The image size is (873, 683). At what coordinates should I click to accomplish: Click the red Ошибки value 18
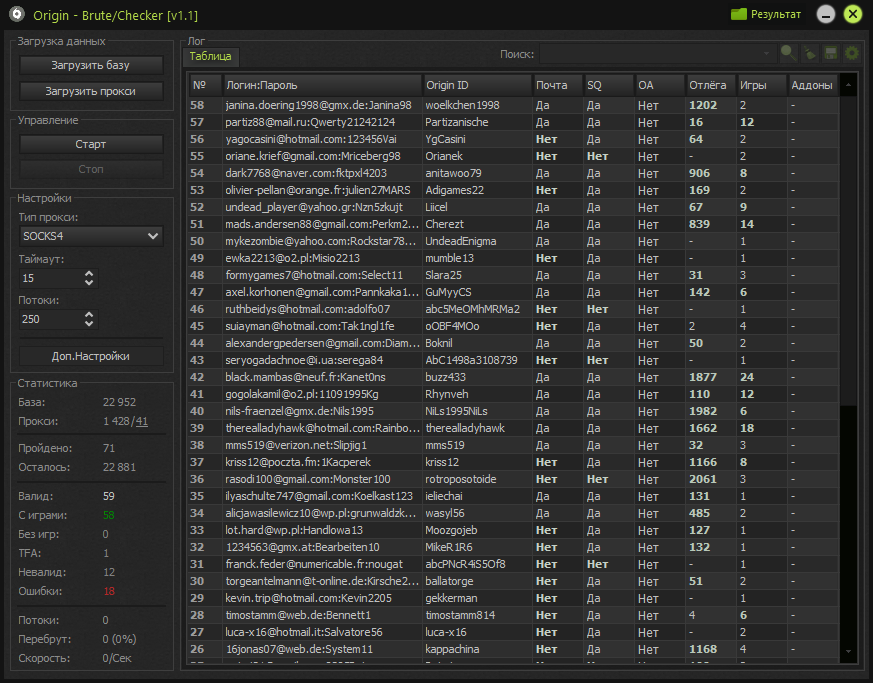coord(109,591)
